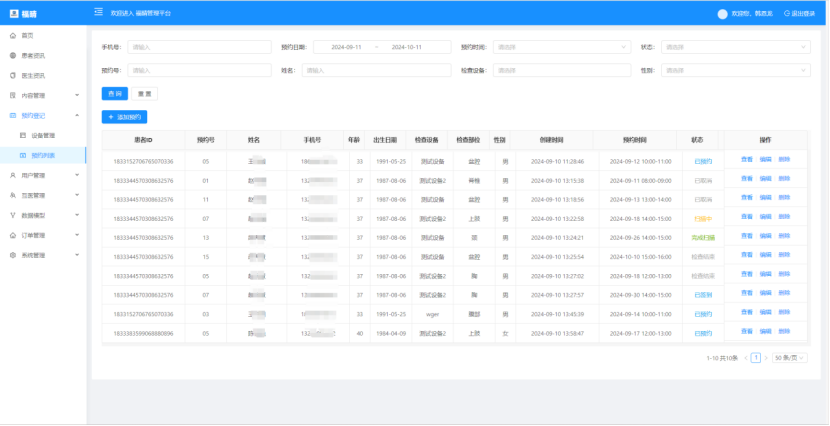
Task: Click 编辑 link in the first table row
Action: pos(765,160)
